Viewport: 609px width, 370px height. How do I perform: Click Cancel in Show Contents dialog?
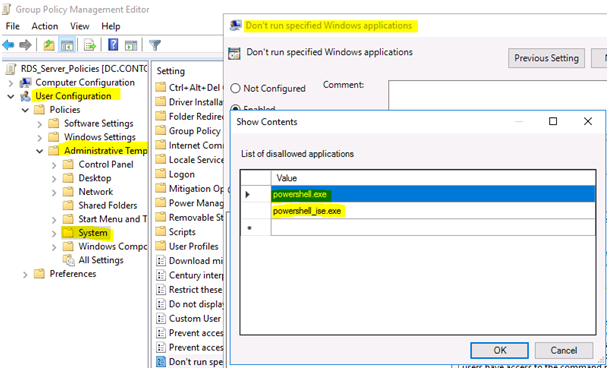tap(564, 350)
